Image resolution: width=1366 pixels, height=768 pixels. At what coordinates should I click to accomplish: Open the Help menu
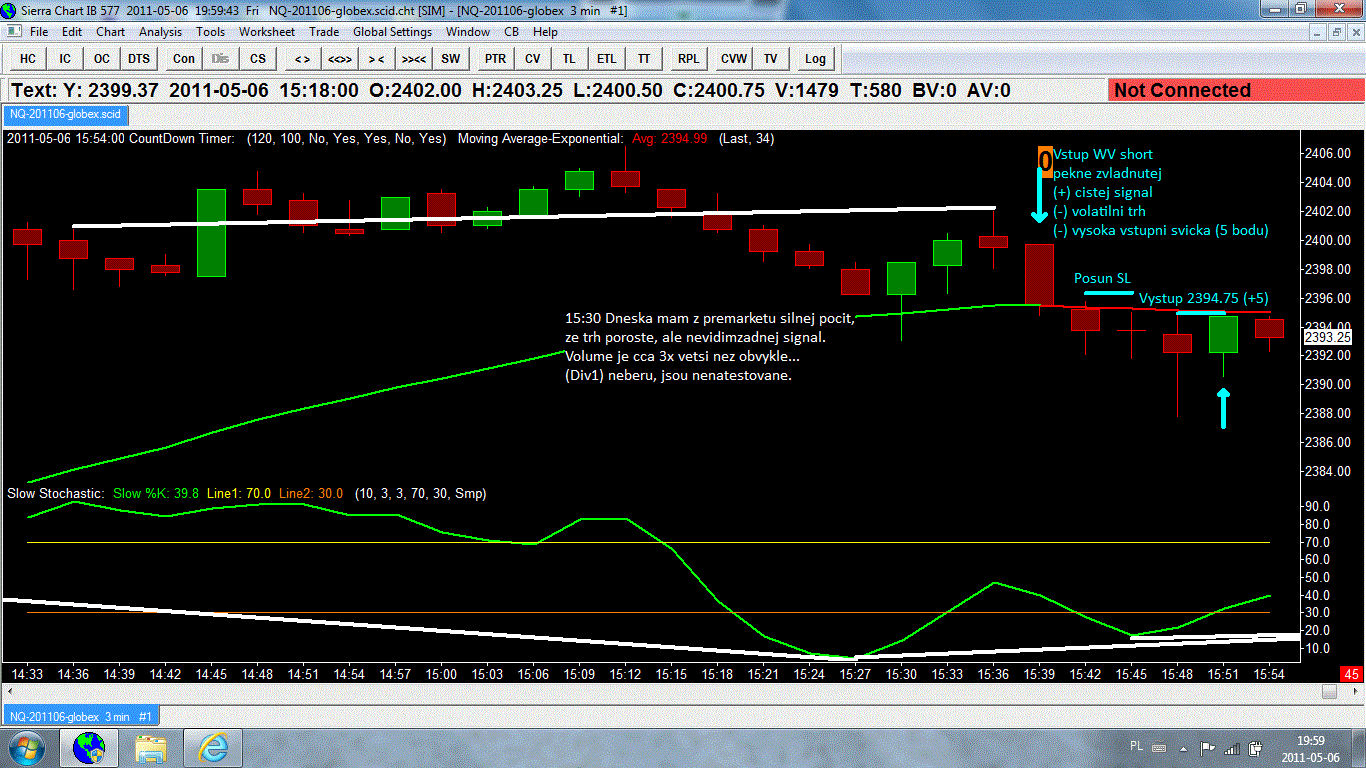546,32
